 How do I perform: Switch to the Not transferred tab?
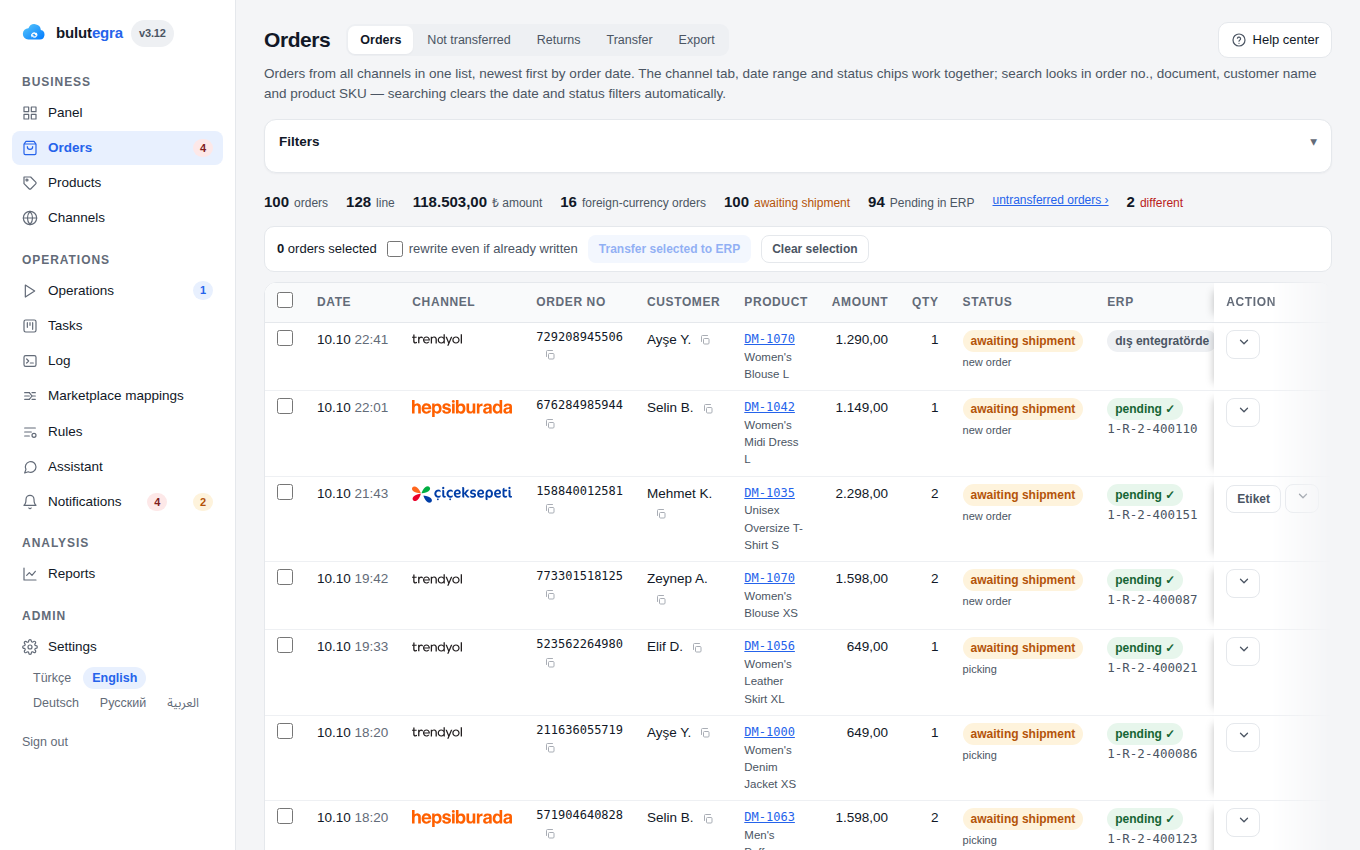click(x=469, y=40)
